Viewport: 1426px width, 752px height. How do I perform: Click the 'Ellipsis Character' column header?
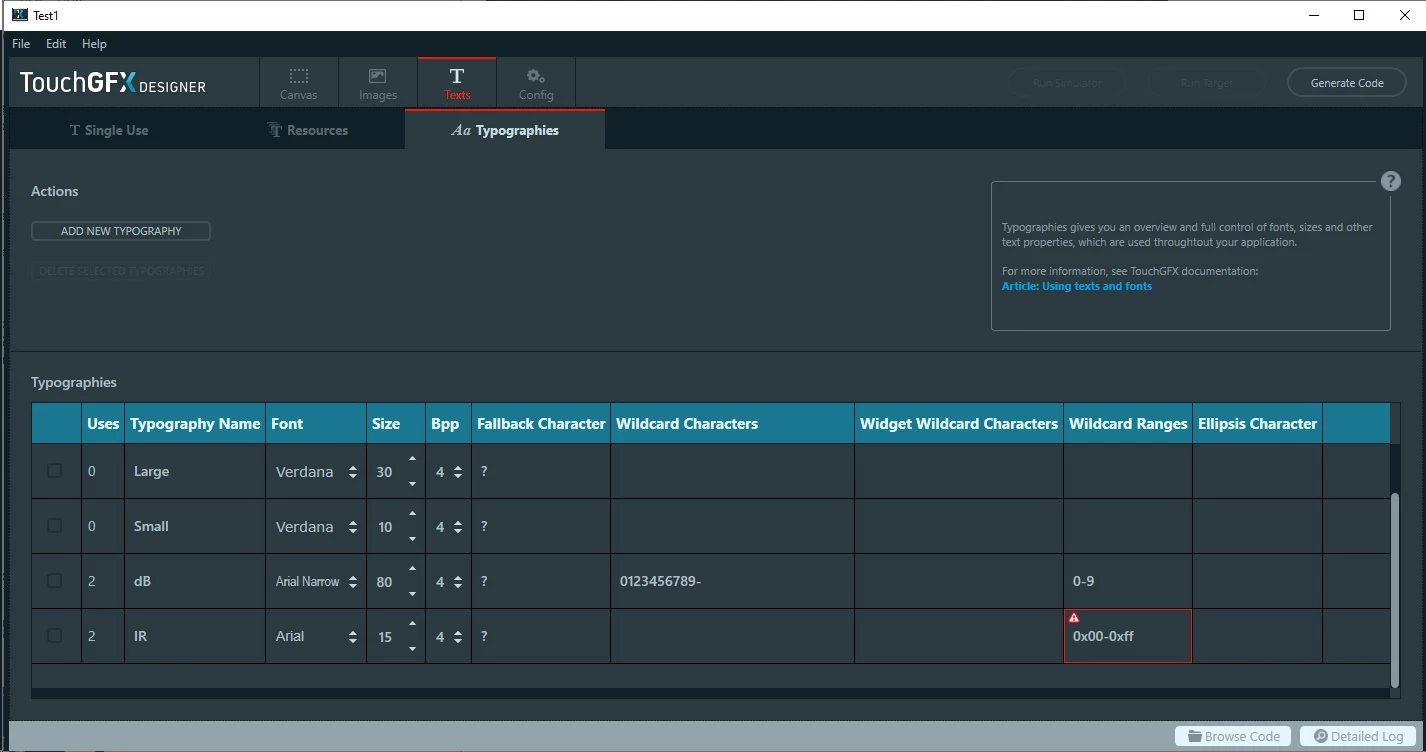[x=1257, y=424]
